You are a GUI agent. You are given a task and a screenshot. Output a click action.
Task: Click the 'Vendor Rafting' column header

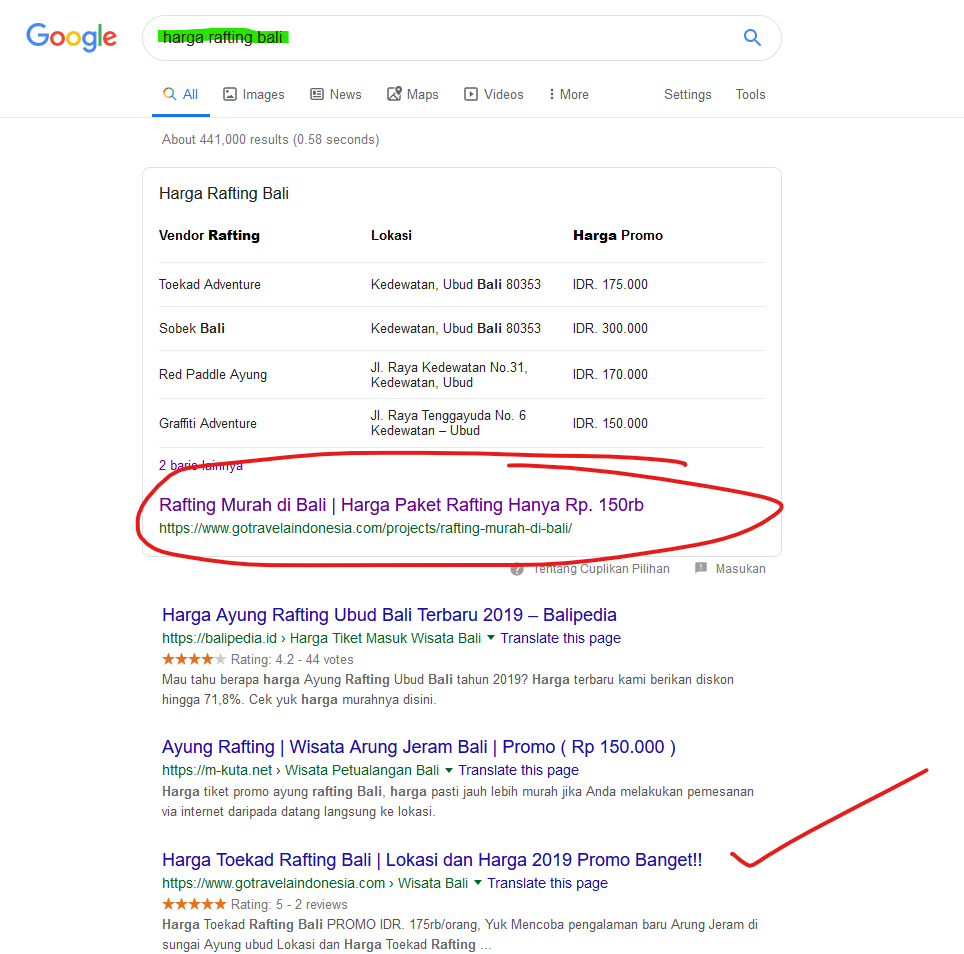point(210,235)
